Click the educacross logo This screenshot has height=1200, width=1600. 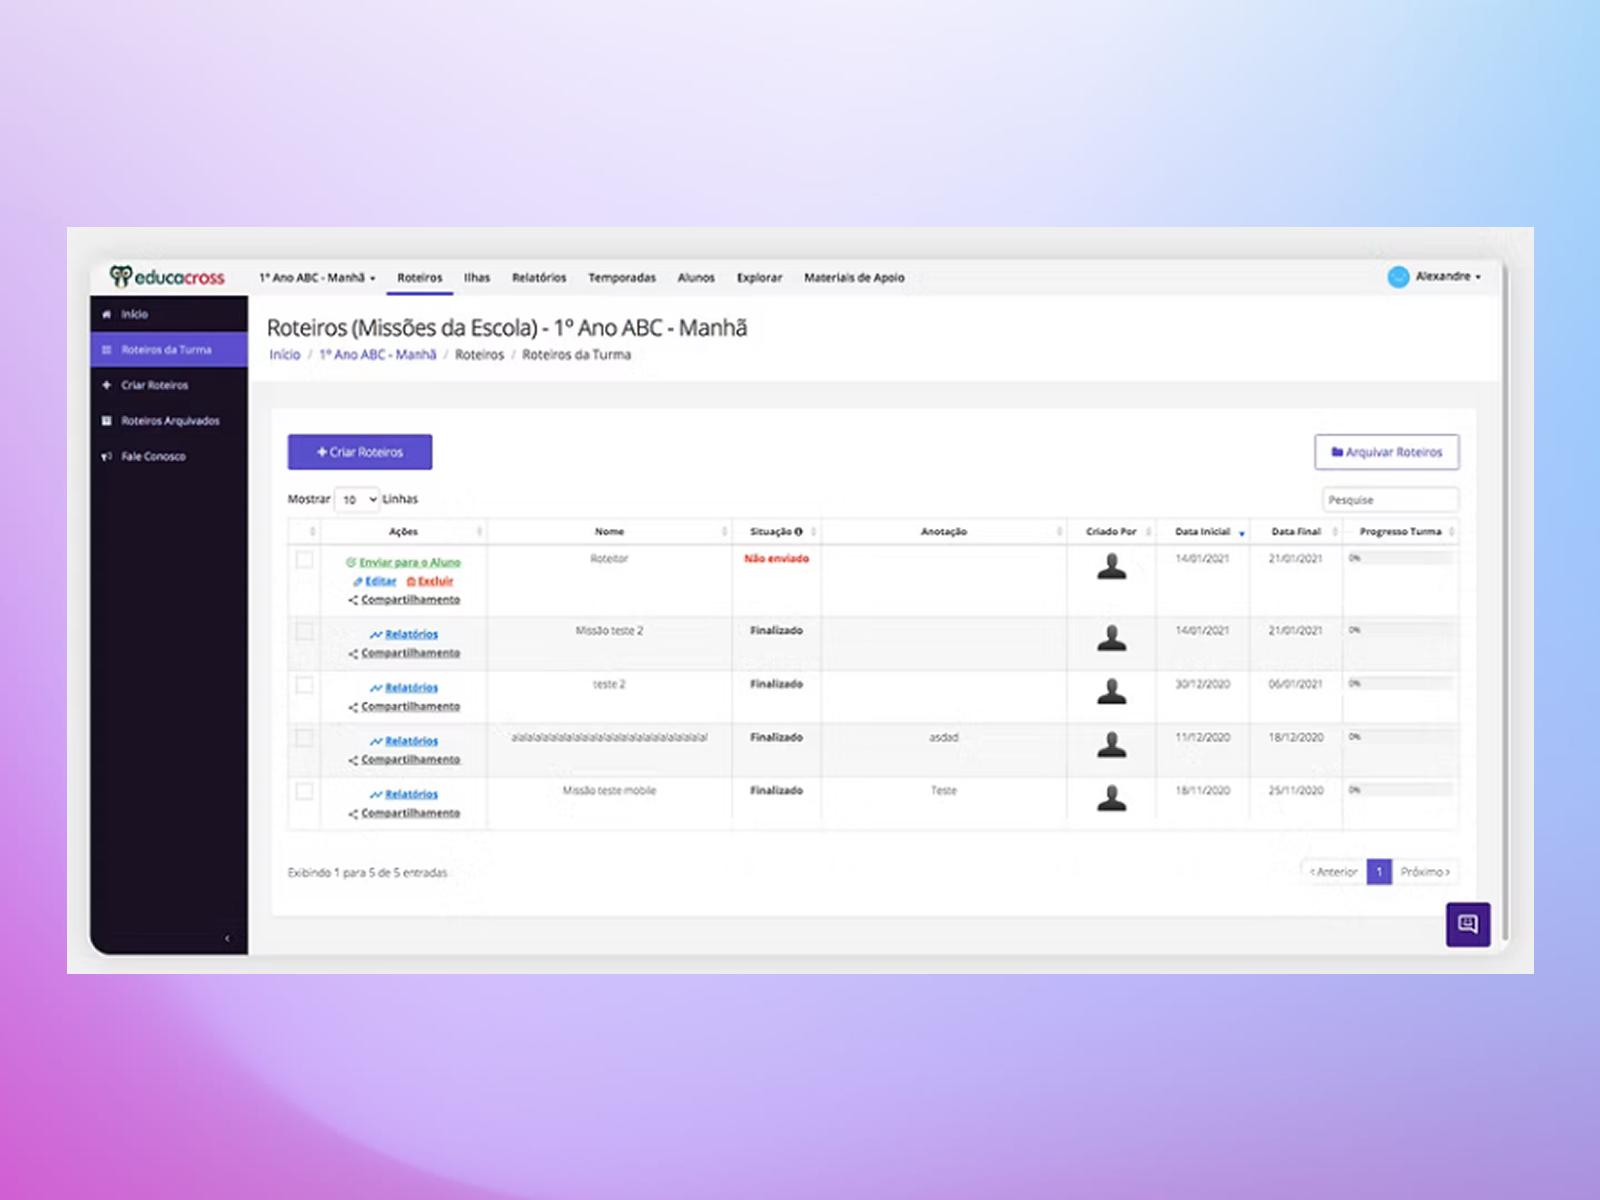tap(167, 277)
